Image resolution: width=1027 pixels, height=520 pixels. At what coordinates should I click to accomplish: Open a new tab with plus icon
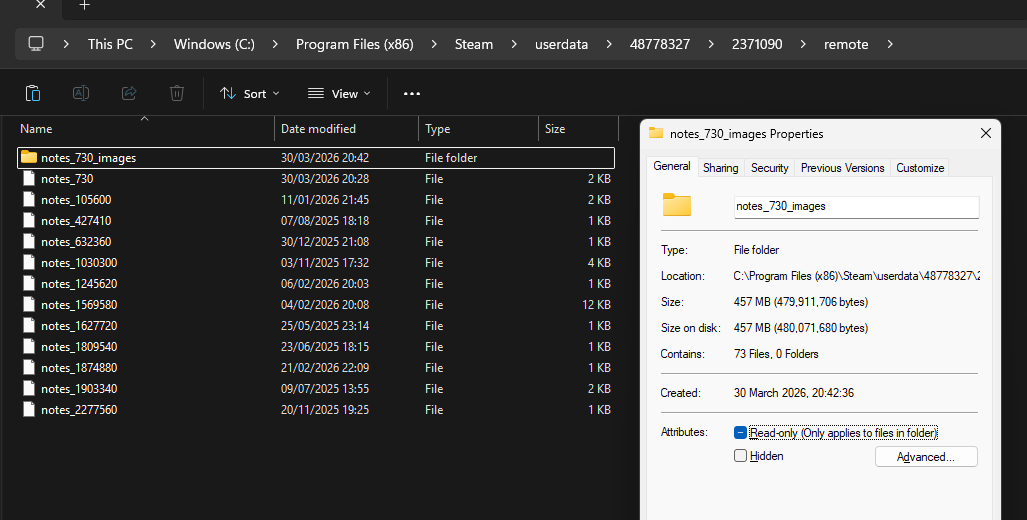coord(85,5)
